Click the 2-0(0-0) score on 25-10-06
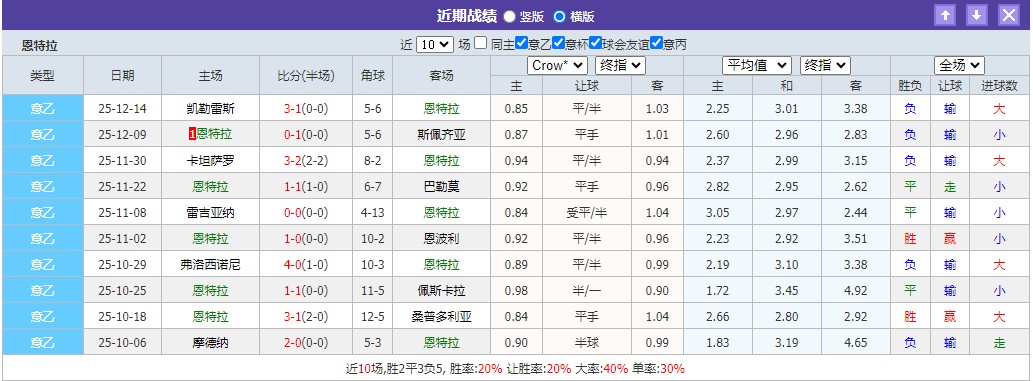Viewport: 1033px width, 381px height. tap(306, 343)
